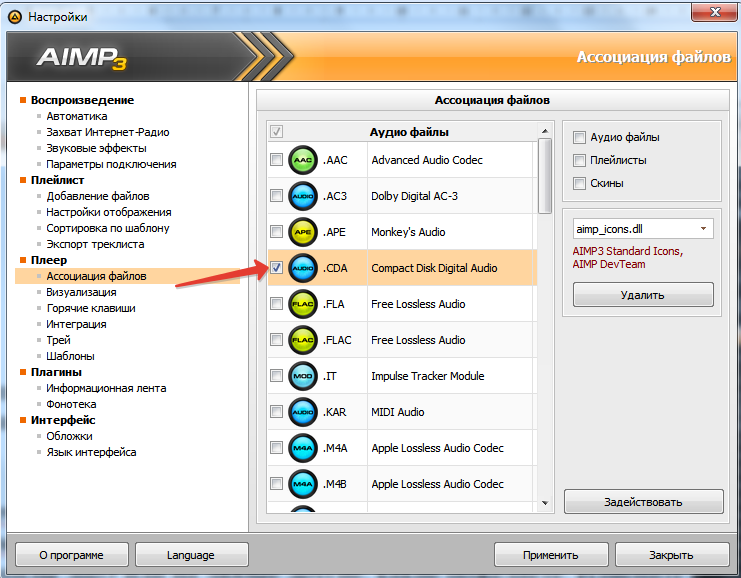
Task: Enable the .AAC file association checkbox
Action: 276,160
